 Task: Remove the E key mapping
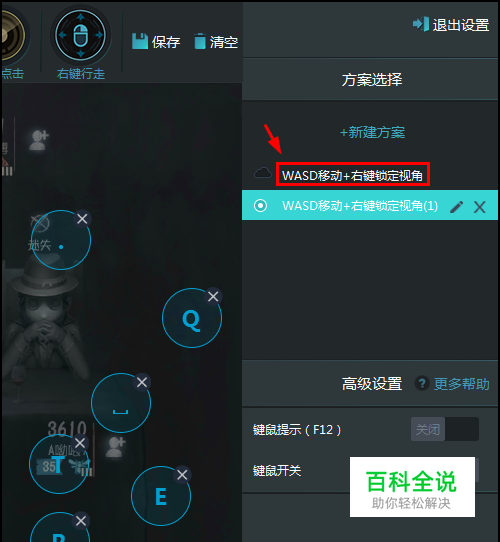(x=182, y=475)
